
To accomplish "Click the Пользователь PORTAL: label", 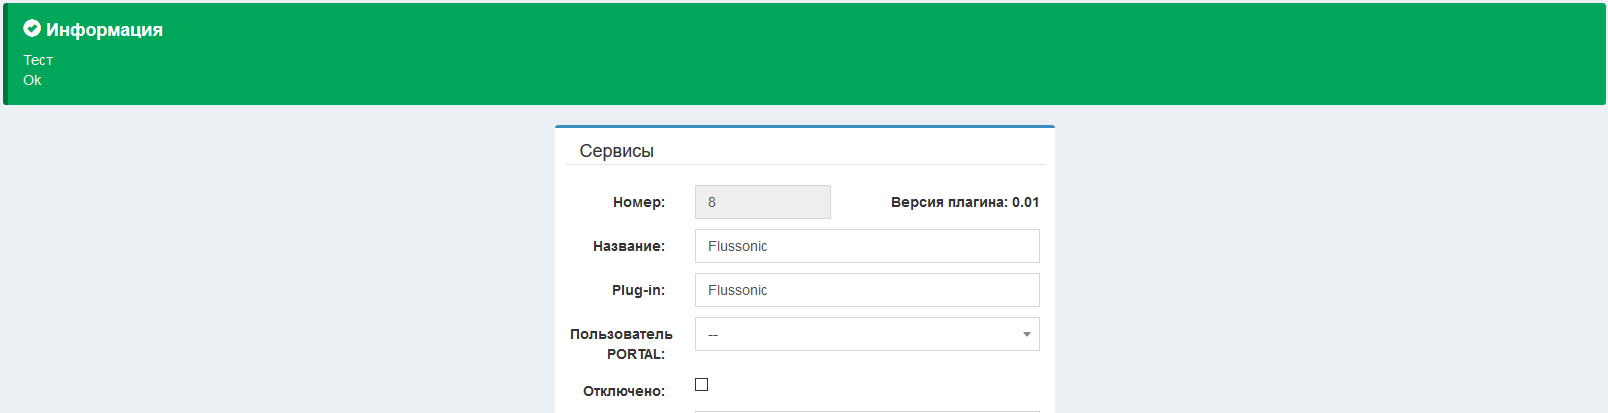I will tap(621, 344).
